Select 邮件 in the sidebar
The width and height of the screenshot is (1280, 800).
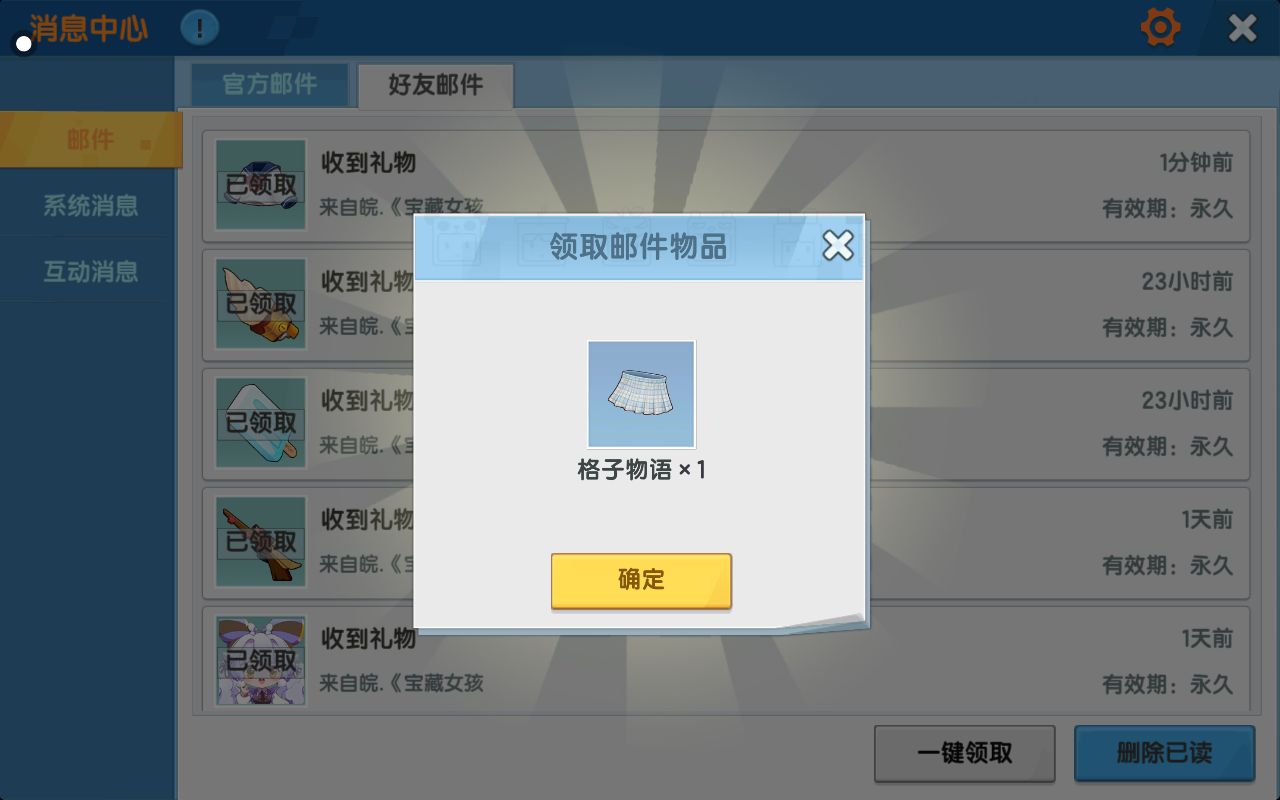[x=91, y=140]
